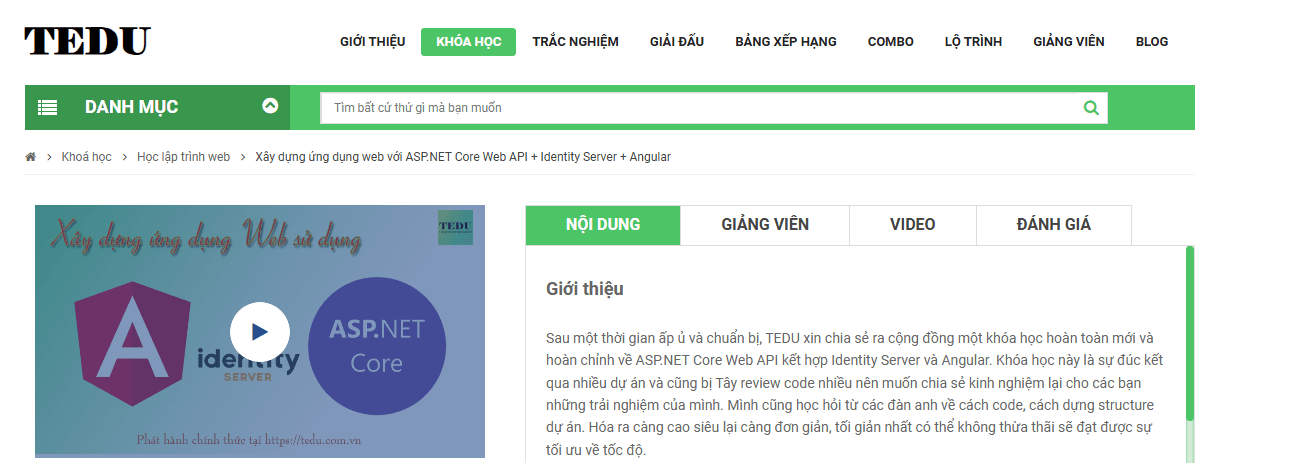Image resolution: width=1301 pixels, height=463 pixels.
Task: Open the BLOG menu item
Action: tap(1152, 42)
